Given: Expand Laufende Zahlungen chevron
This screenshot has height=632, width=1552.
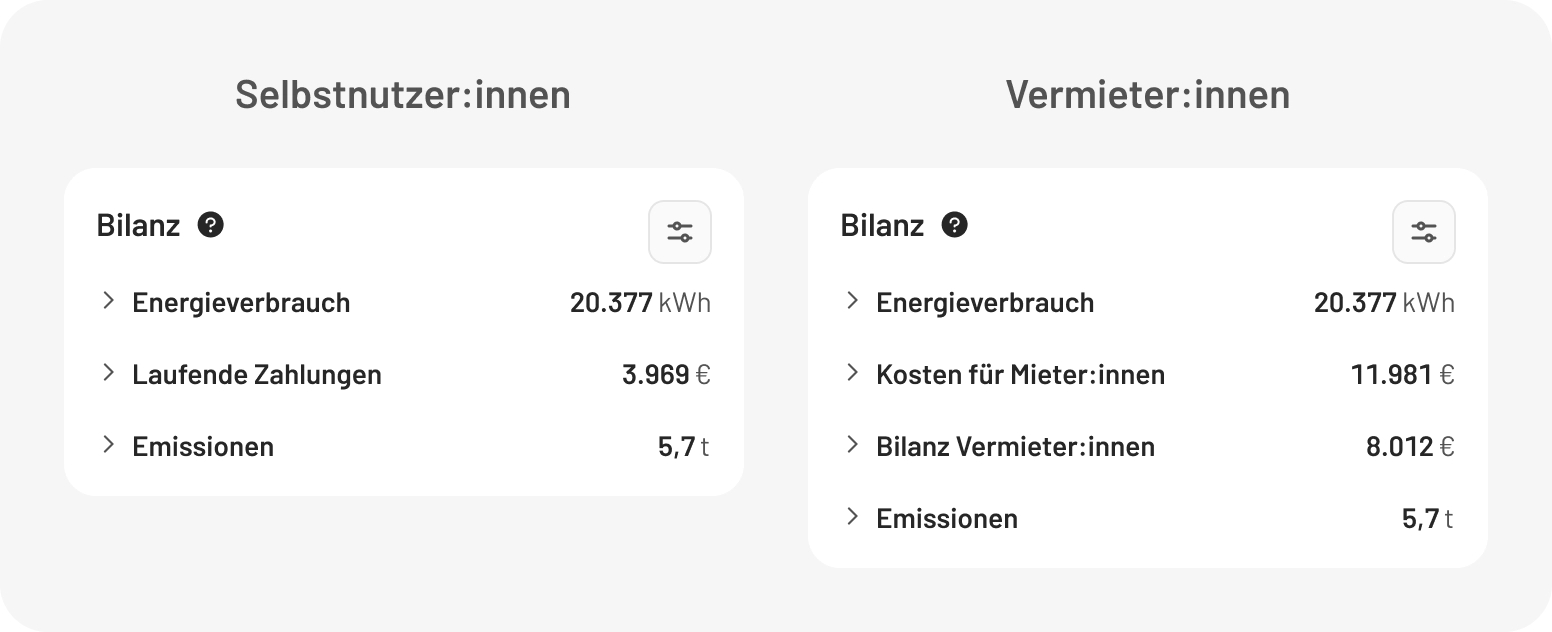Looking at the screenshot, I should 109,373.
